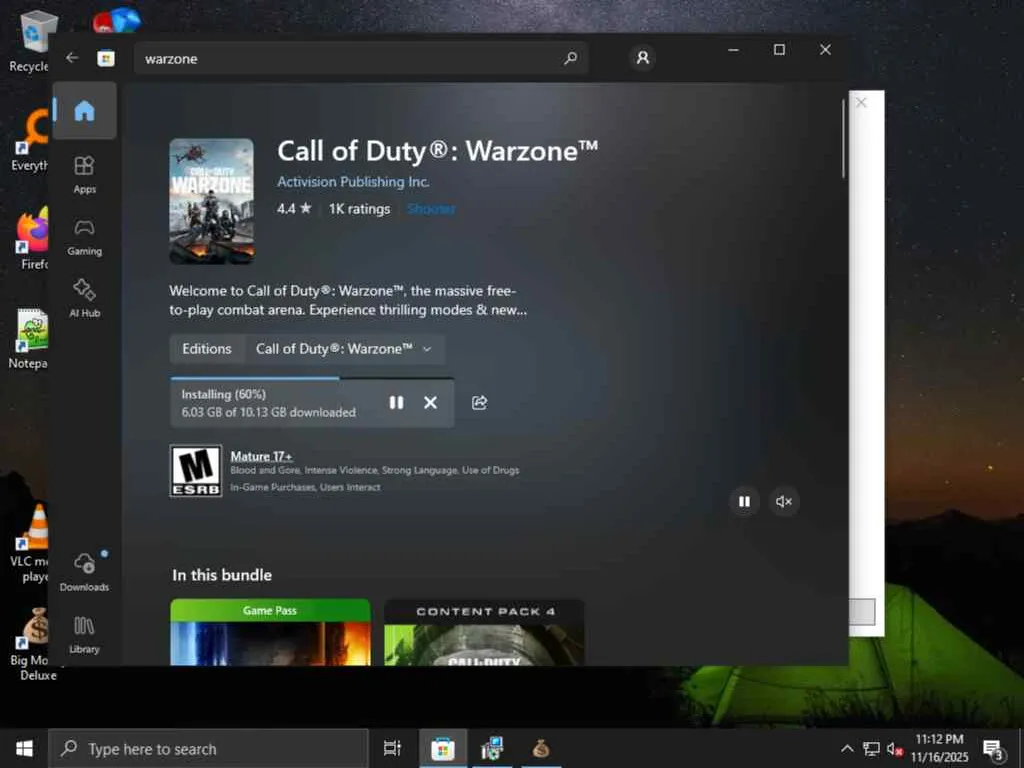Toggle the trailer video mute button

(x=784, y=502)
